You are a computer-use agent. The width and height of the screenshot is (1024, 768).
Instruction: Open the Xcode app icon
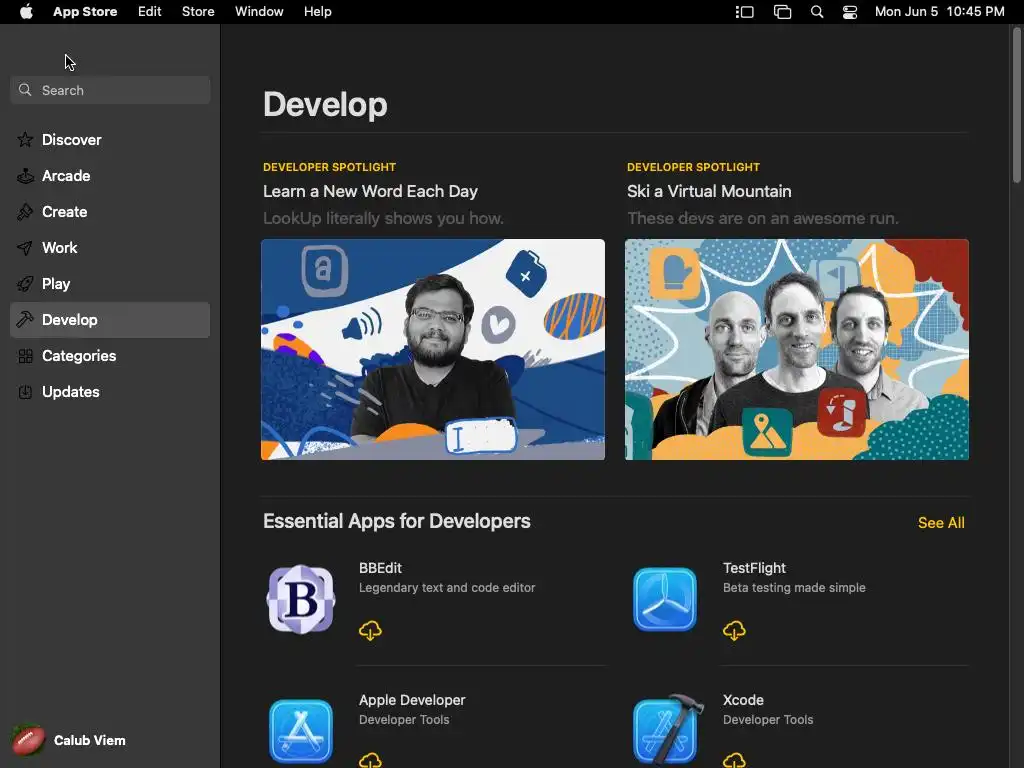click(x=667, y=729)
